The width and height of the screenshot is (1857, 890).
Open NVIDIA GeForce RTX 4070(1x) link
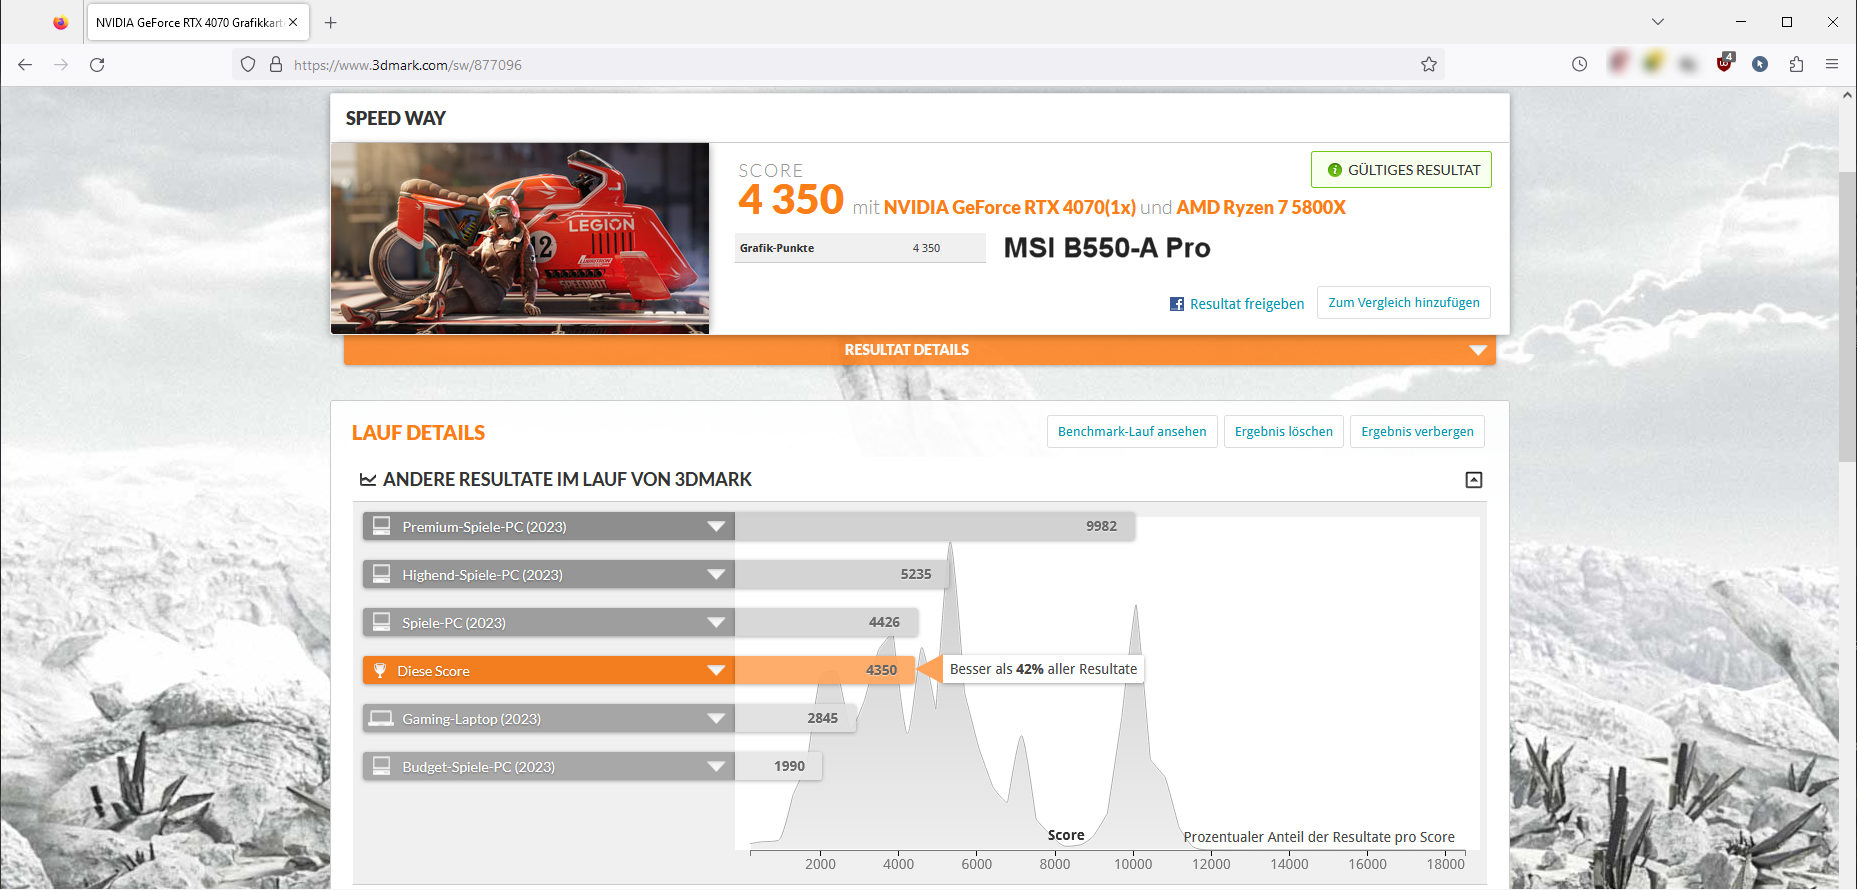(x=1009, y=207)
